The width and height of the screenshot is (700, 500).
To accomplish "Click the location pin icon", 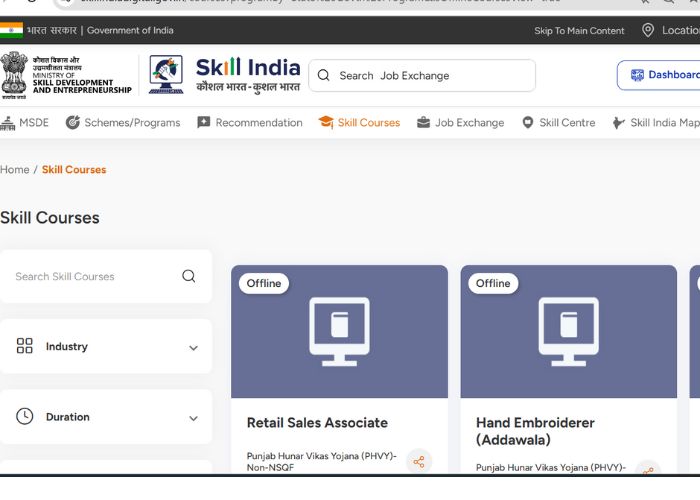I will 648,30.
